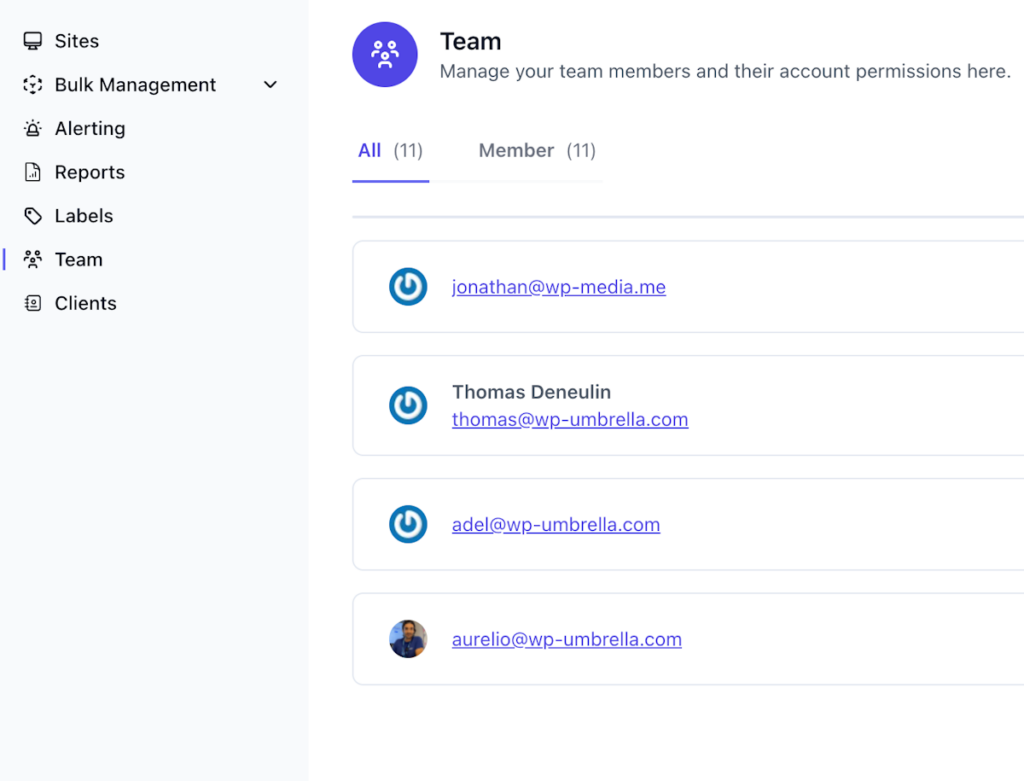Image resolution: width=1024 pixels, height=781 pixels.
Task: Open Alerting via the bell icon
Action: (x=32, y=128)
